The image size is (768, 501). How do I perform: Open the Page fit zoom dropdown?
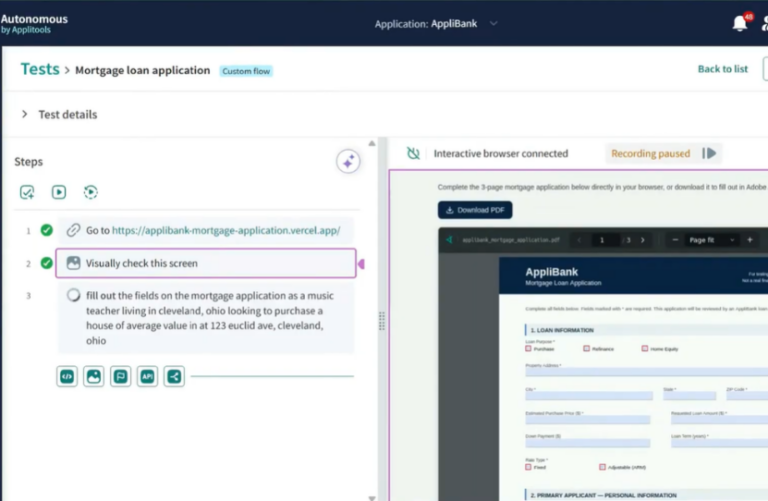[711, 240]
